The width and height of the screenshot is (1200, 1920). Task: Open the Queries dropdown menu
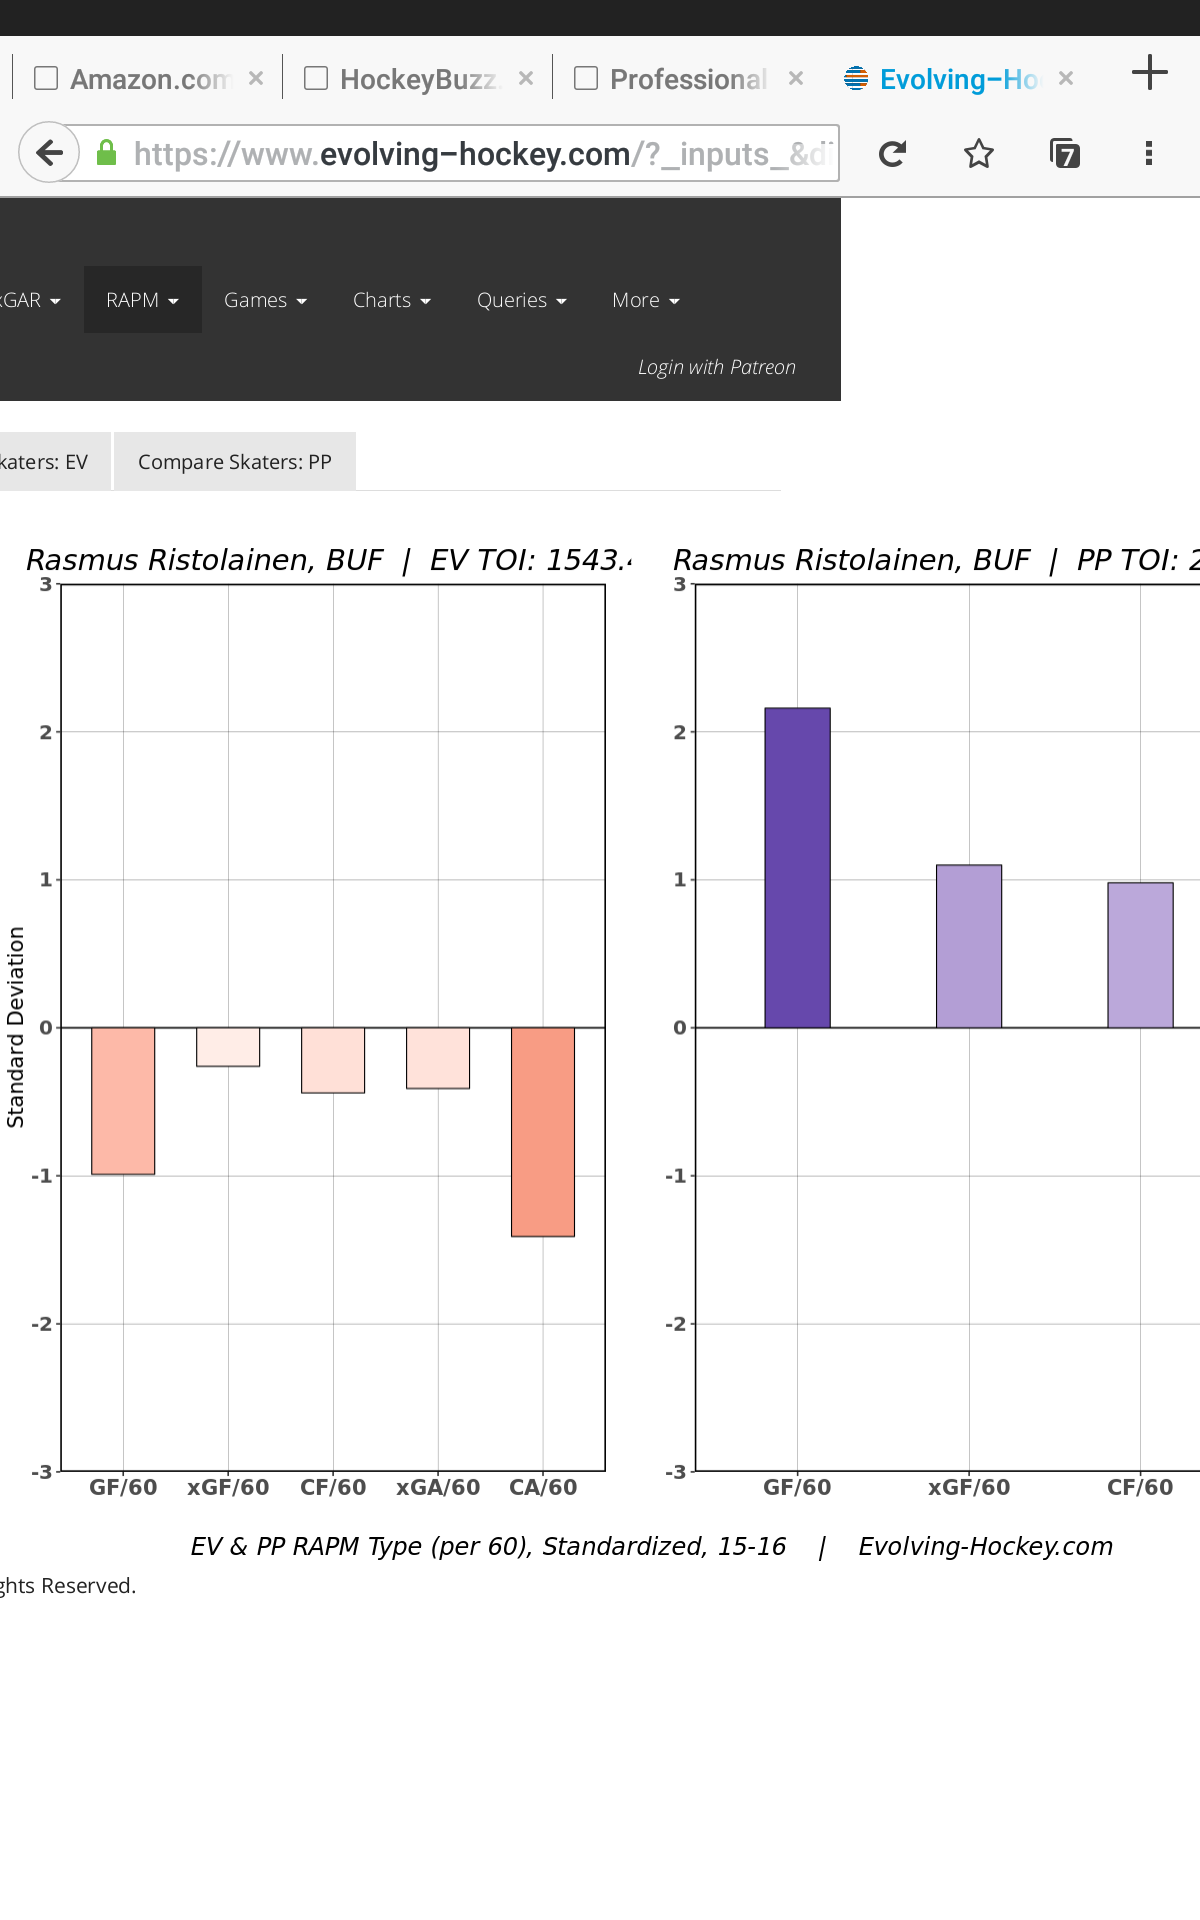[521, 300]
